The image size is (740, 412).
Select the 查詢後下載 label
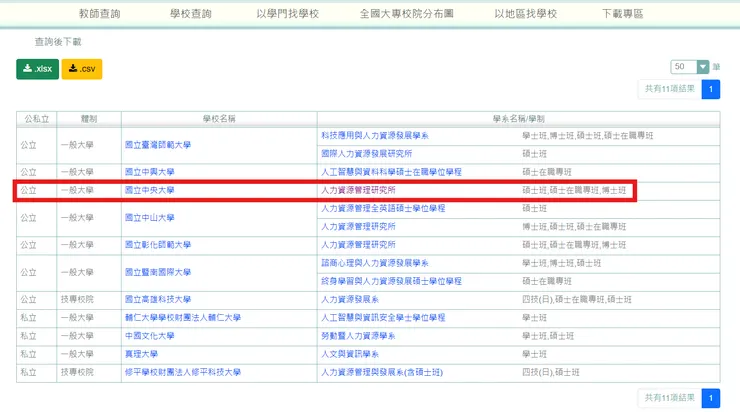point(58,42)
